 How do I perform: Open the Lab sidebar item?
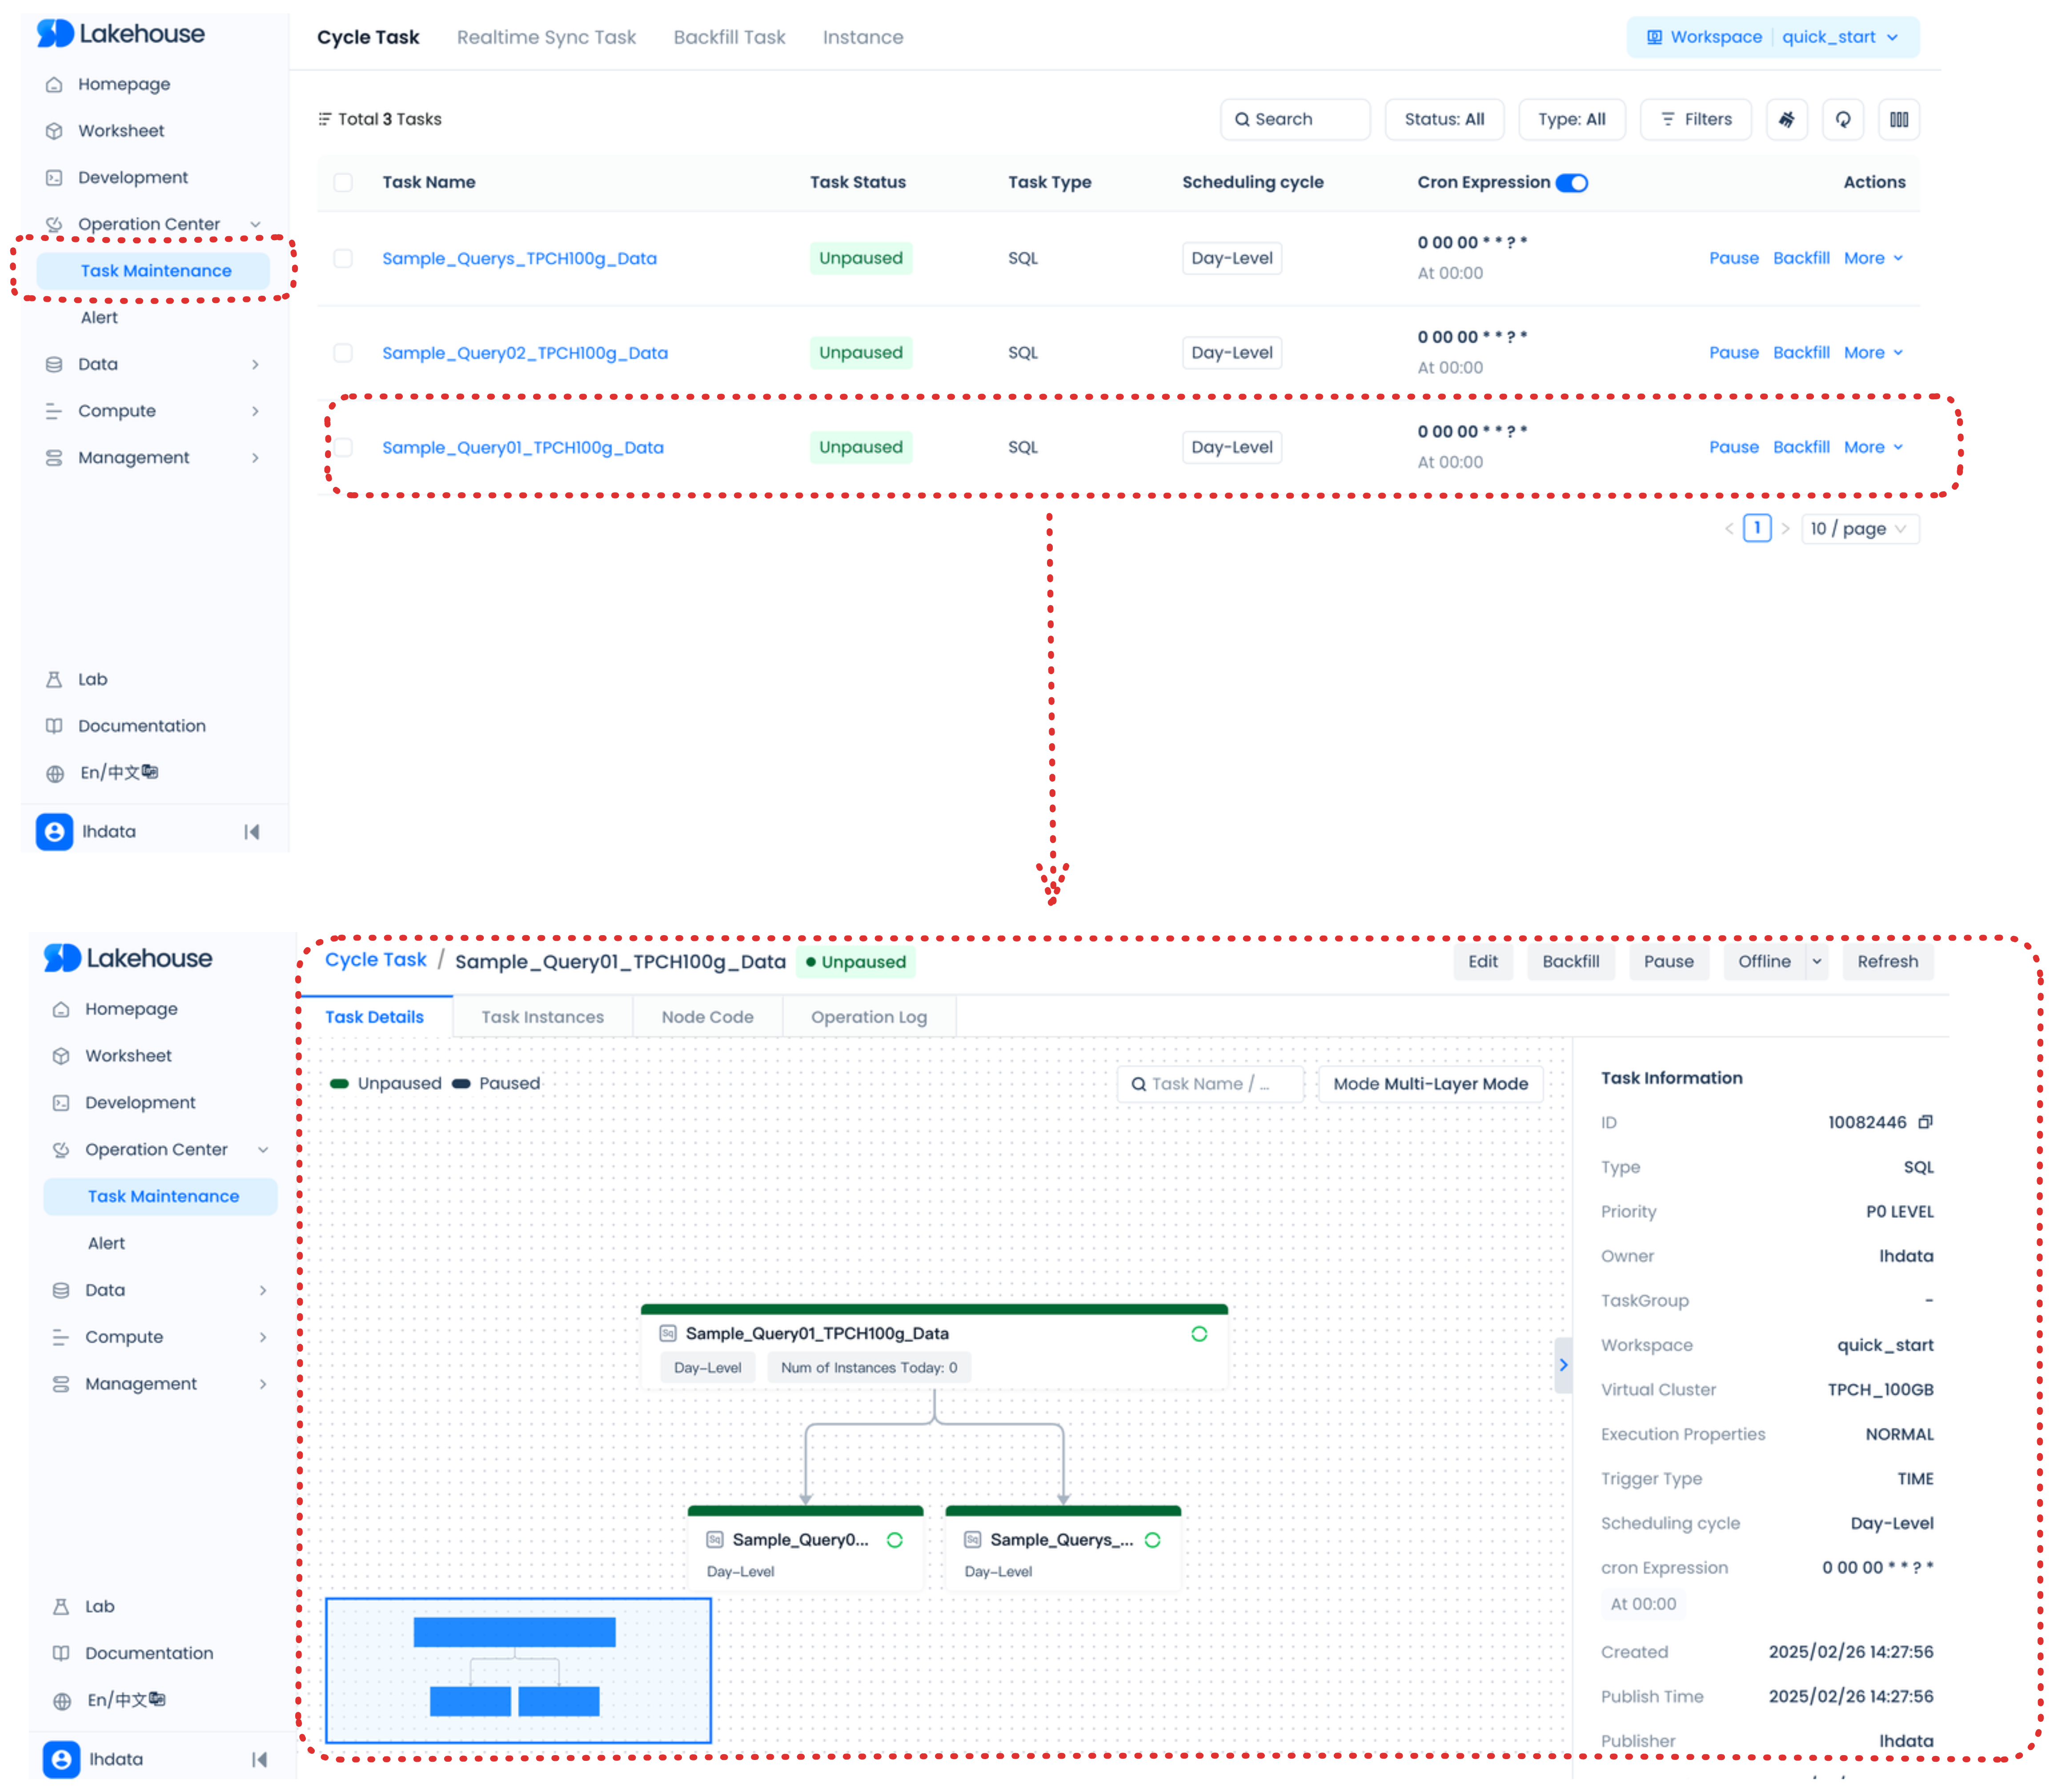point(92,679)
